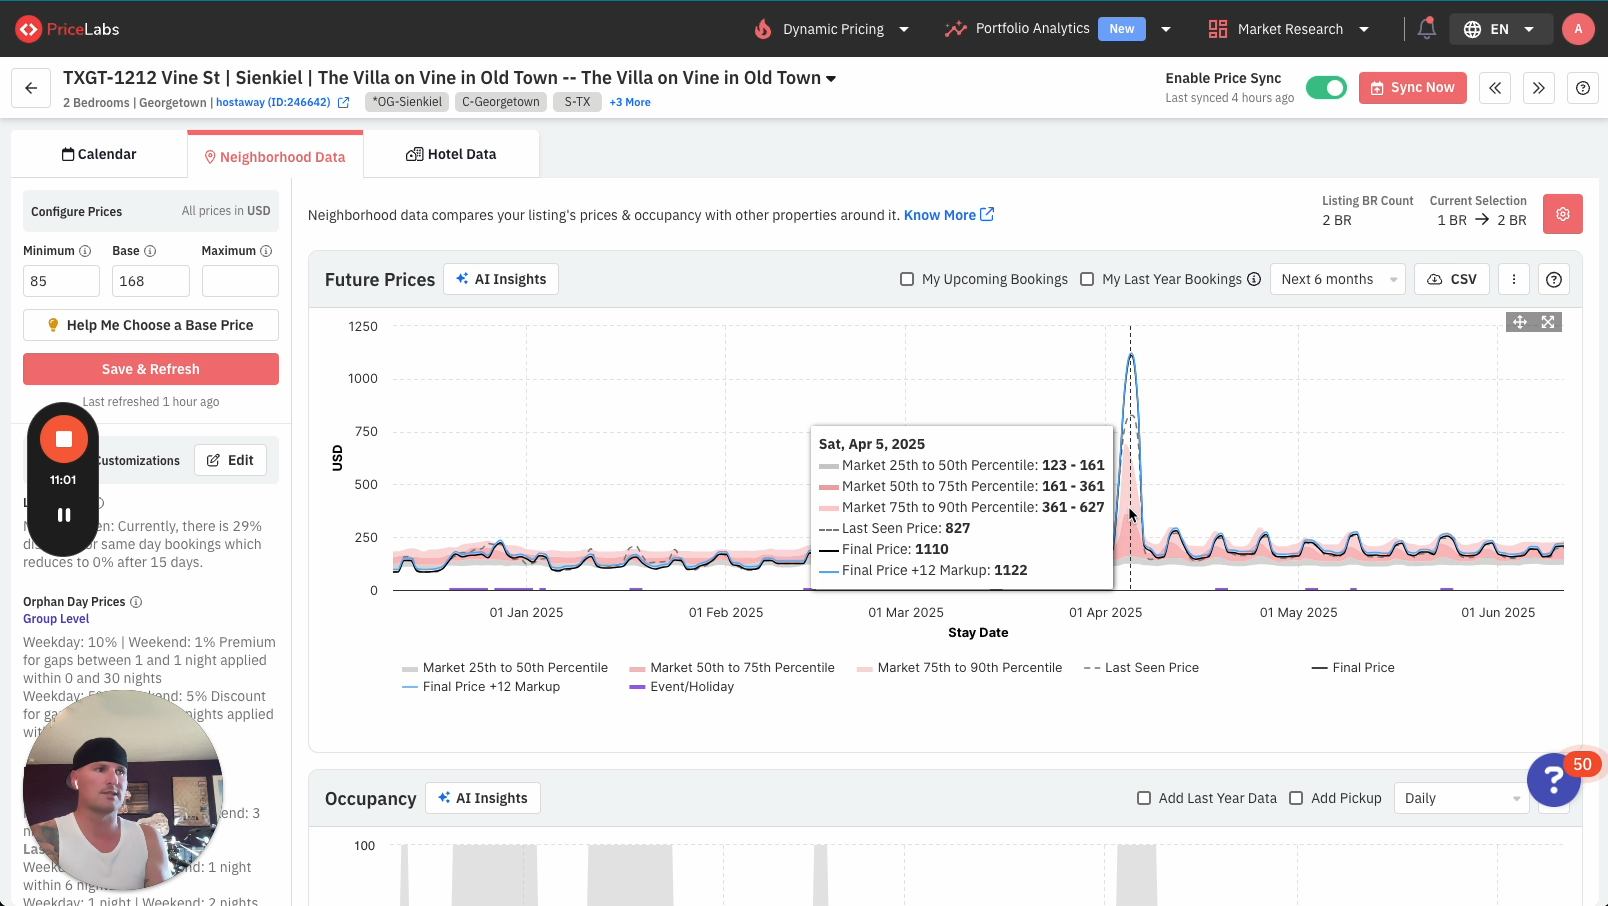
Task: Tick the Add Pickup checkbox
Action: pyautogui.click(x=1296, y=798)
